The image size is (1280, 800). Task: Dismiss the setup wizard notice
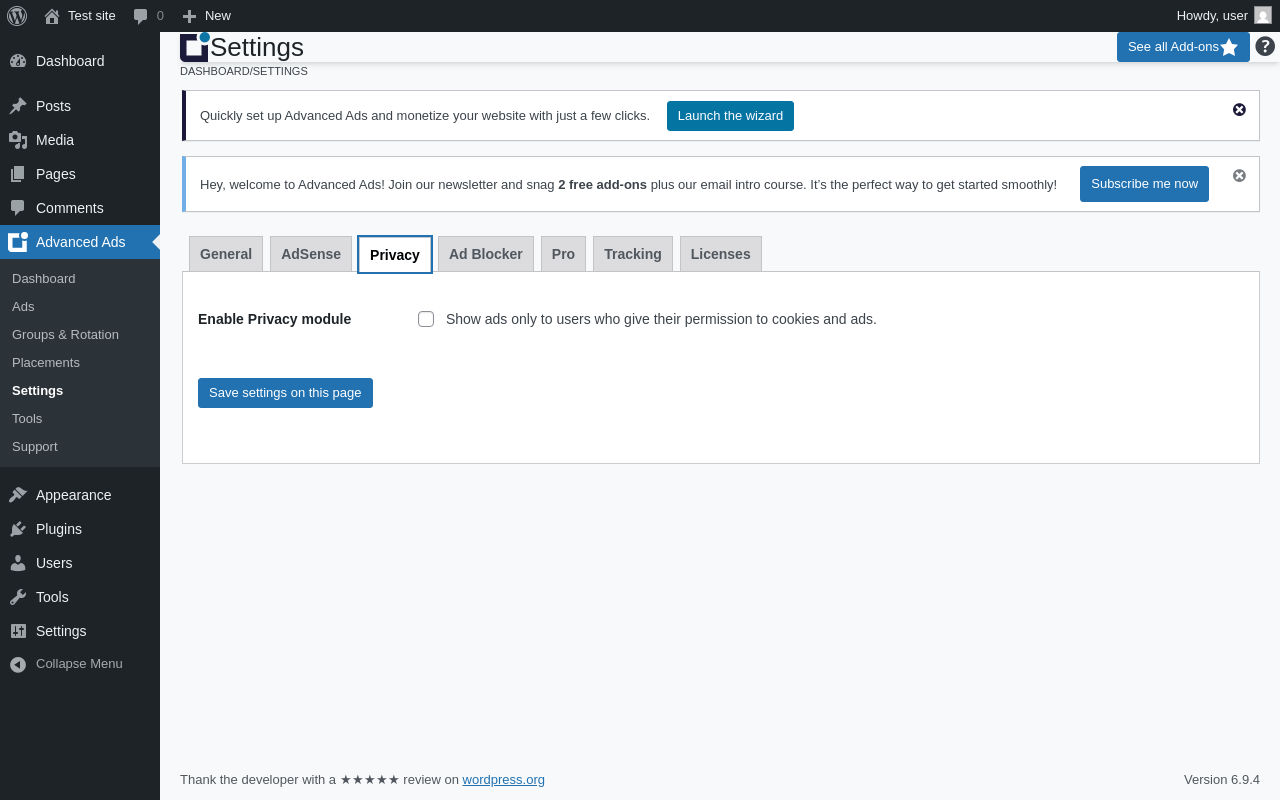(1239, 110)
